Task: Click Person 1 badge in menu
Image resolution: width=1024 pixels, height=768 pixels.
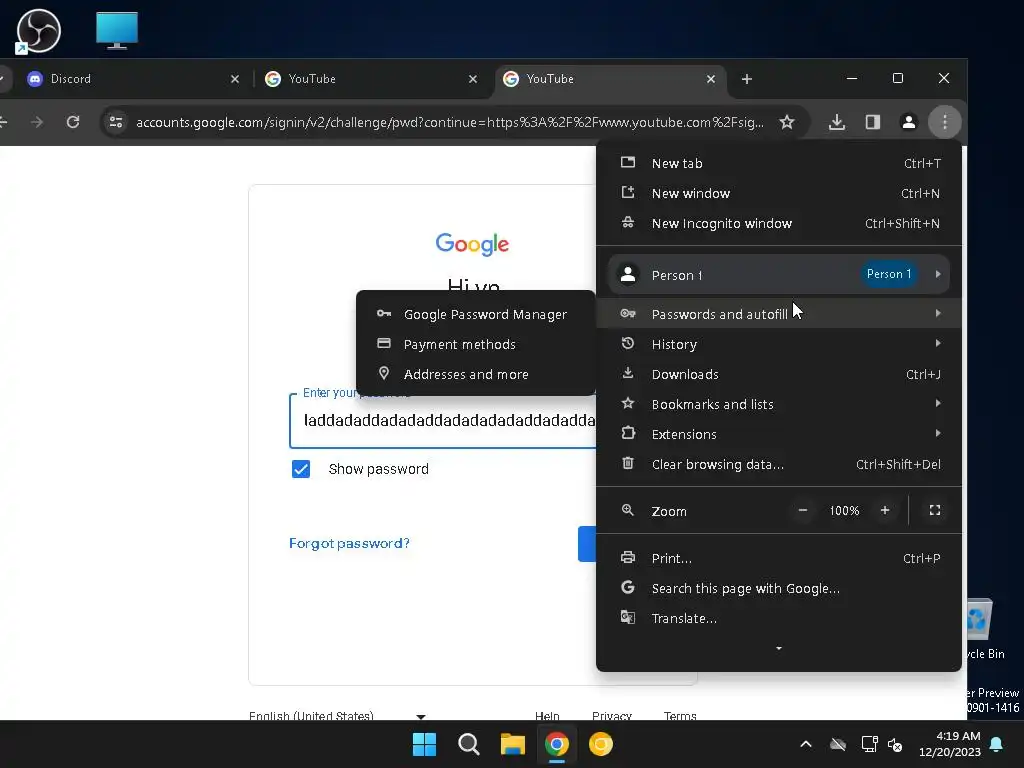Action: (888, 274)
